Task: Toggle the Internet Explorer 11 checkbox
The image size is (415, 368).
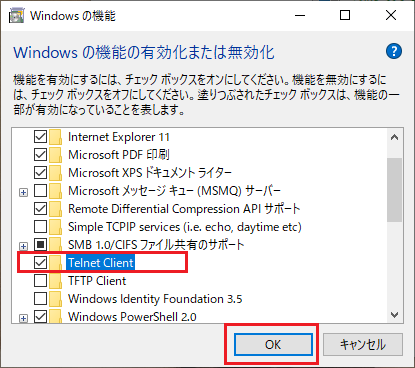Action: coord(40,137)
